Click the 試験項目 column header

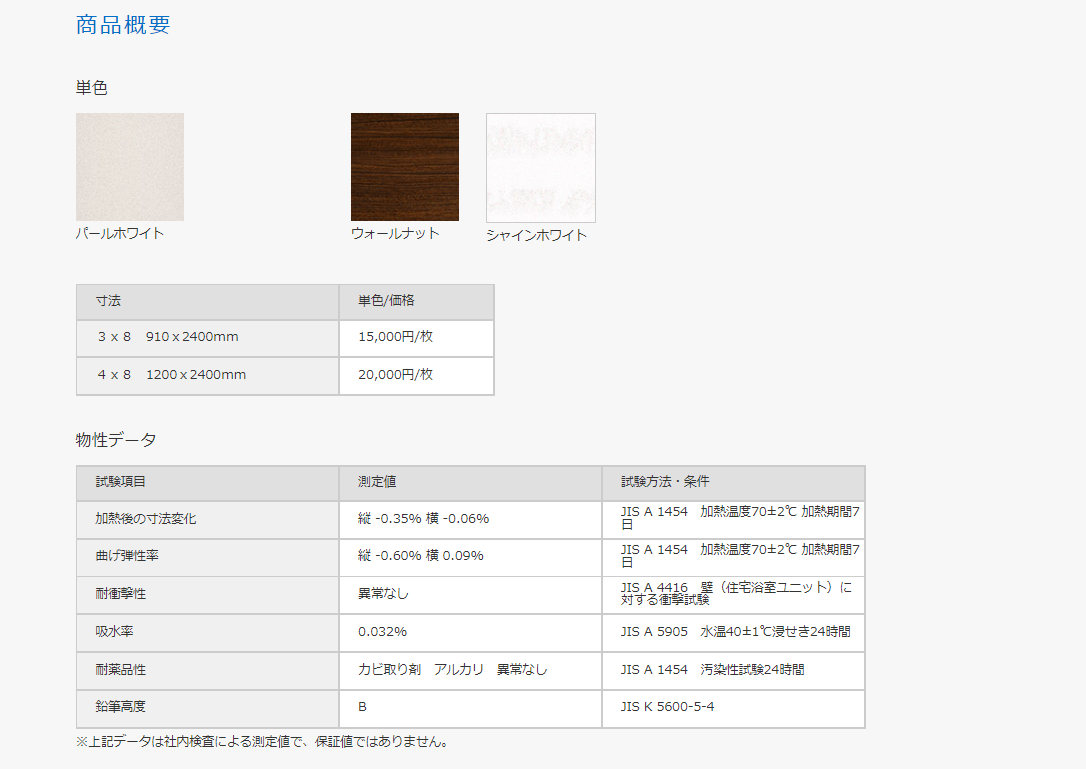click(x=121, y=482)
